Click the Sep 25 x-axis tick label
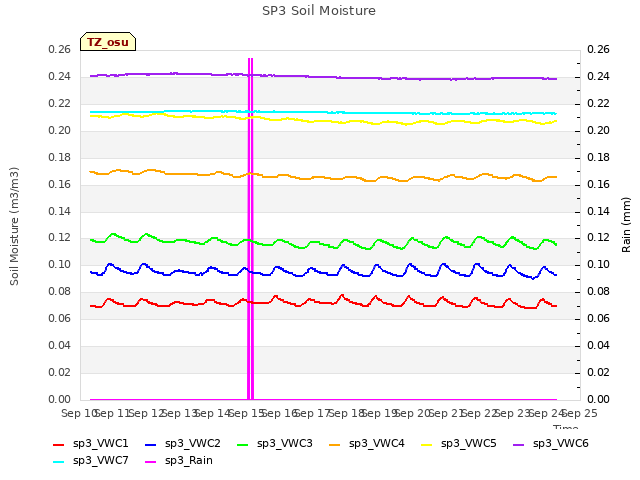The height and width of the screenshot is (480, 640). tap(580, 413)
